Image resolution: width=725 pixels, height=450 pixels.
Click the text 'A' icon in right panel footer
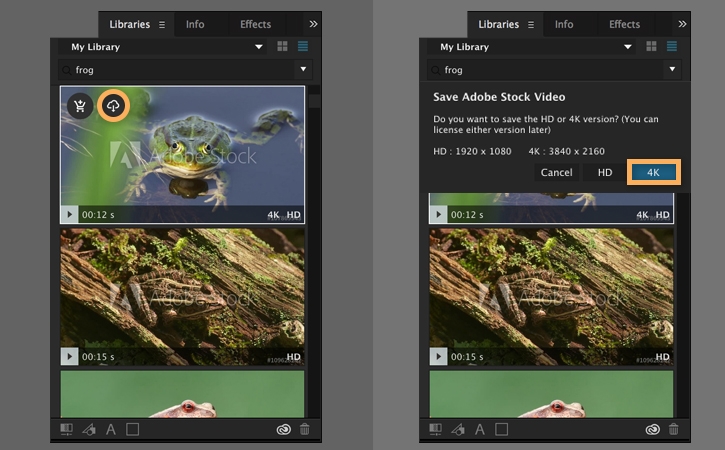click(x=481, y=430)
